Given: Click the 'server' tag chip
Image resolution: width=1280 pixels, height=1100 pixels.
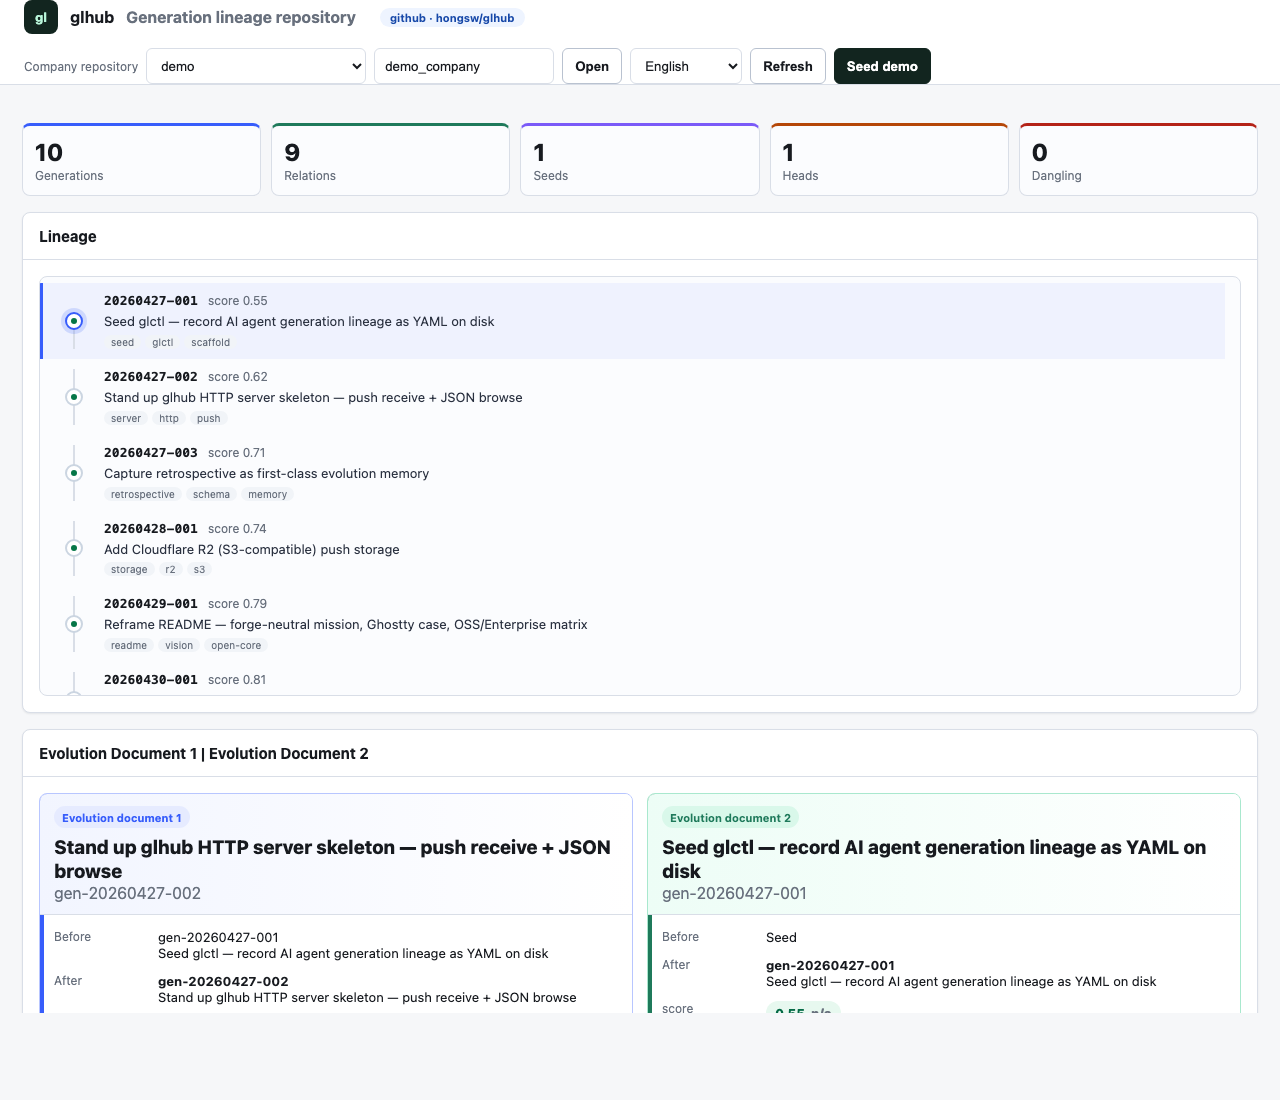Looking at the screenshot, I should 126,419.
